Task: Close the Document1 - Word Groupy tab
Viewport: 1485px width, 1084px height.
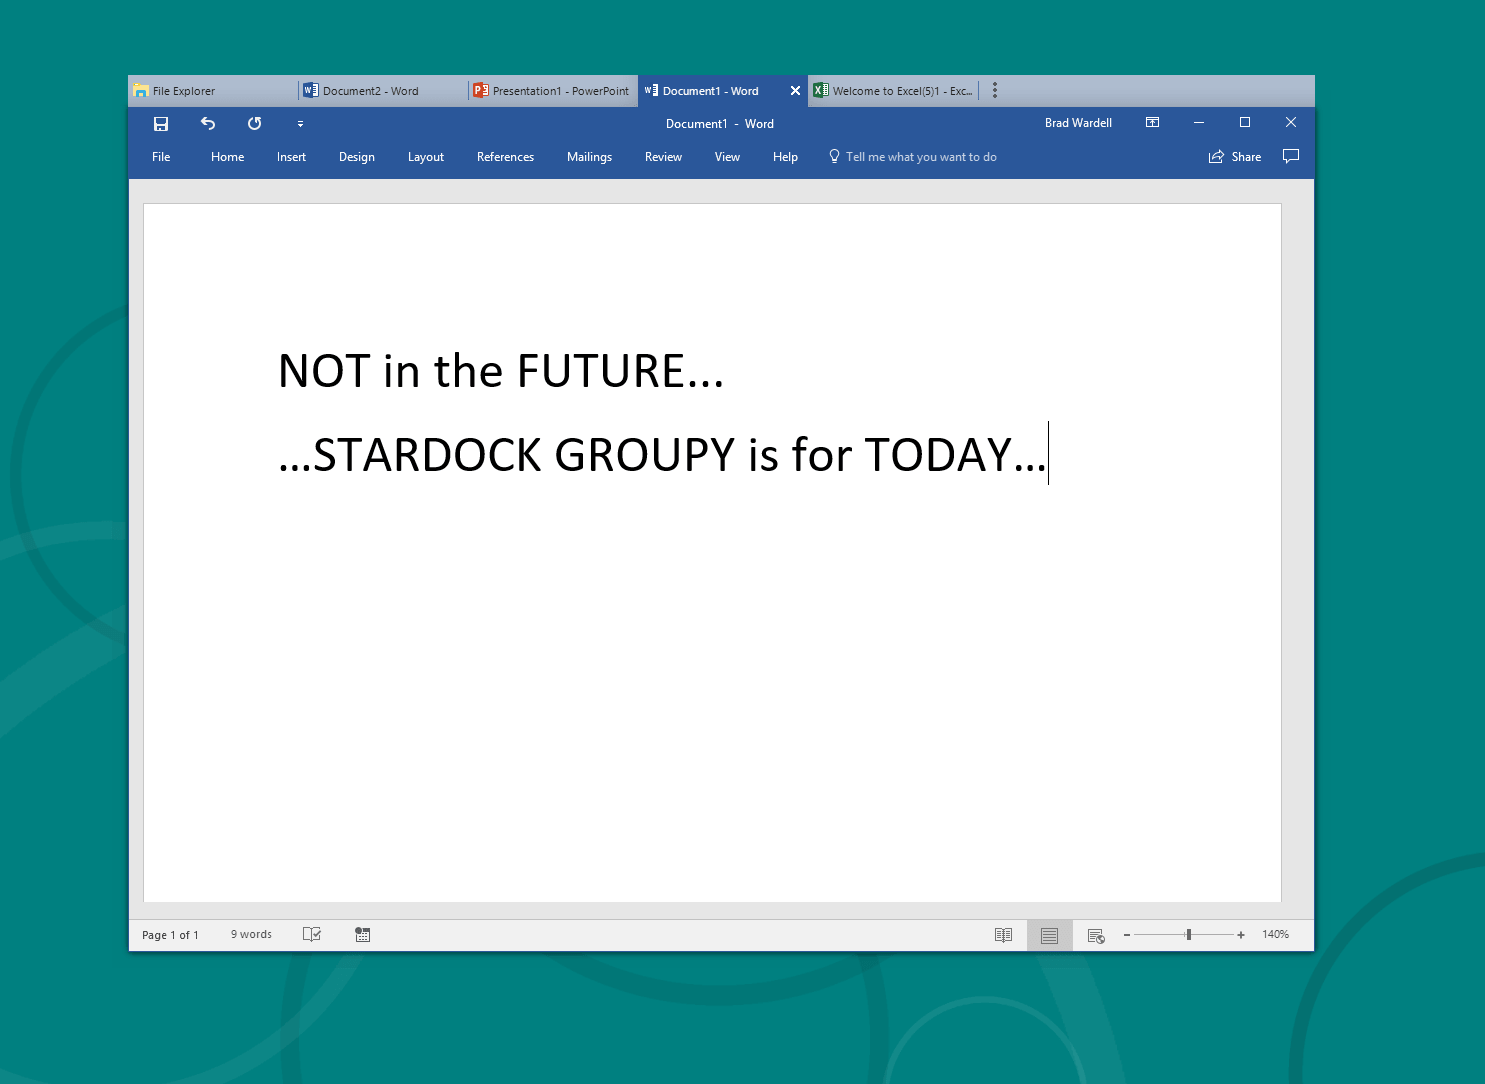Action: click(795, 91)
